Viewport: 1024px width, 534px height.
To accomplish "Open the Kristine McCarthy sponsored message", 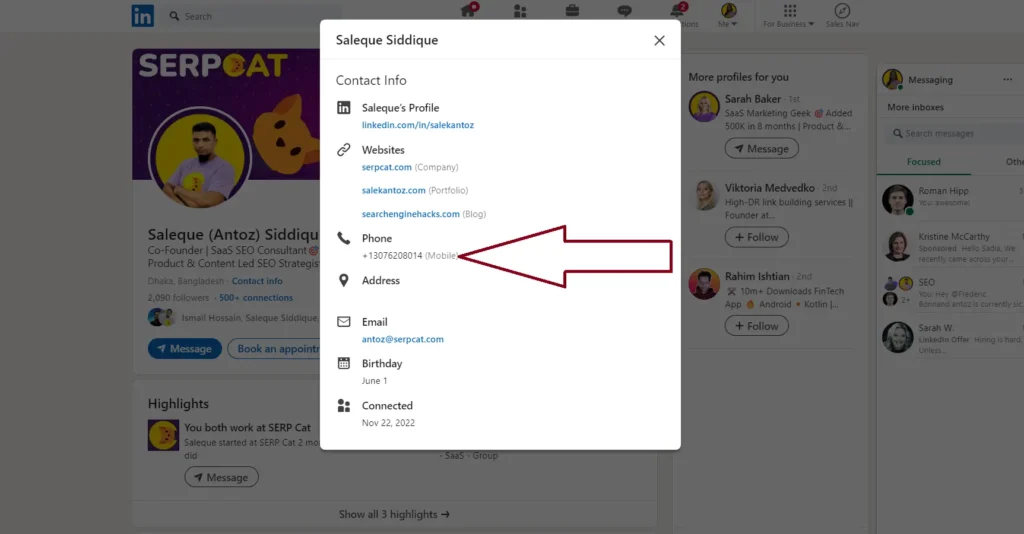I will [x=951, y=247].
